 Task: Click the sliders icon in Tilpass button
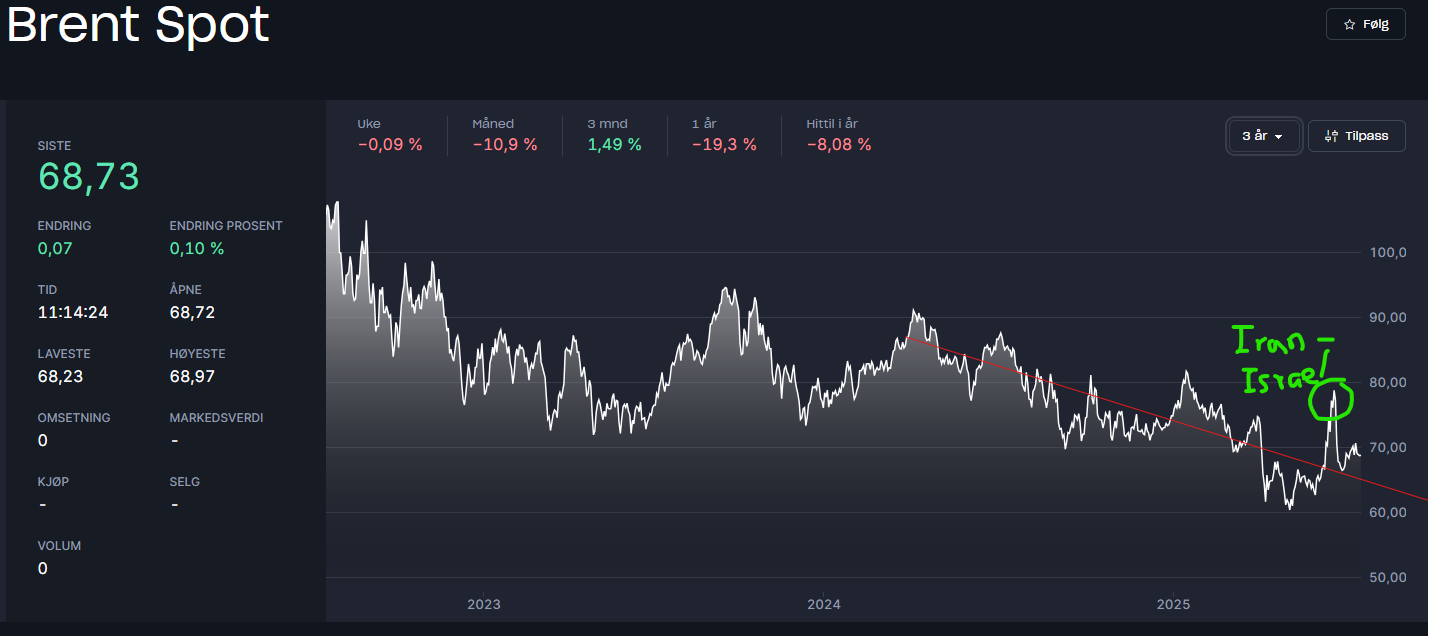(x=1330, y=136)
